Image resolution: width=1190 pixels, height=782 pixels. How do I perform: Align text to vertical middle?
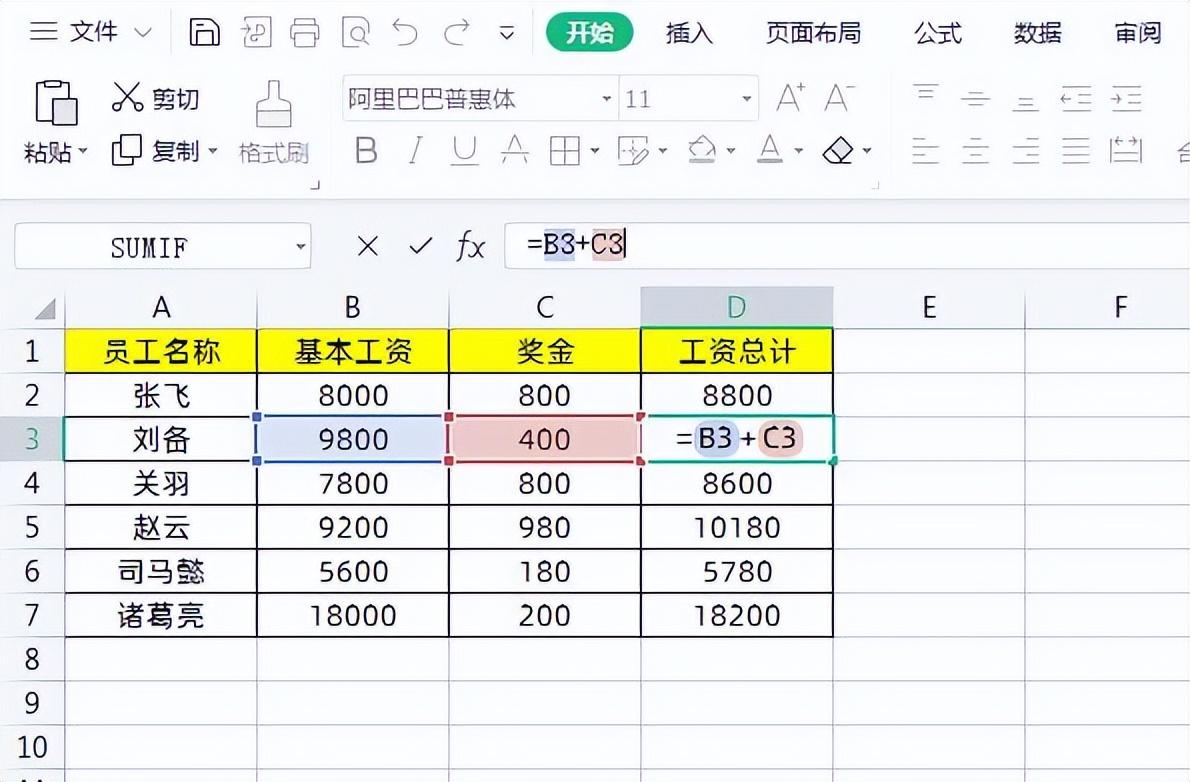[x=975, y=98]
